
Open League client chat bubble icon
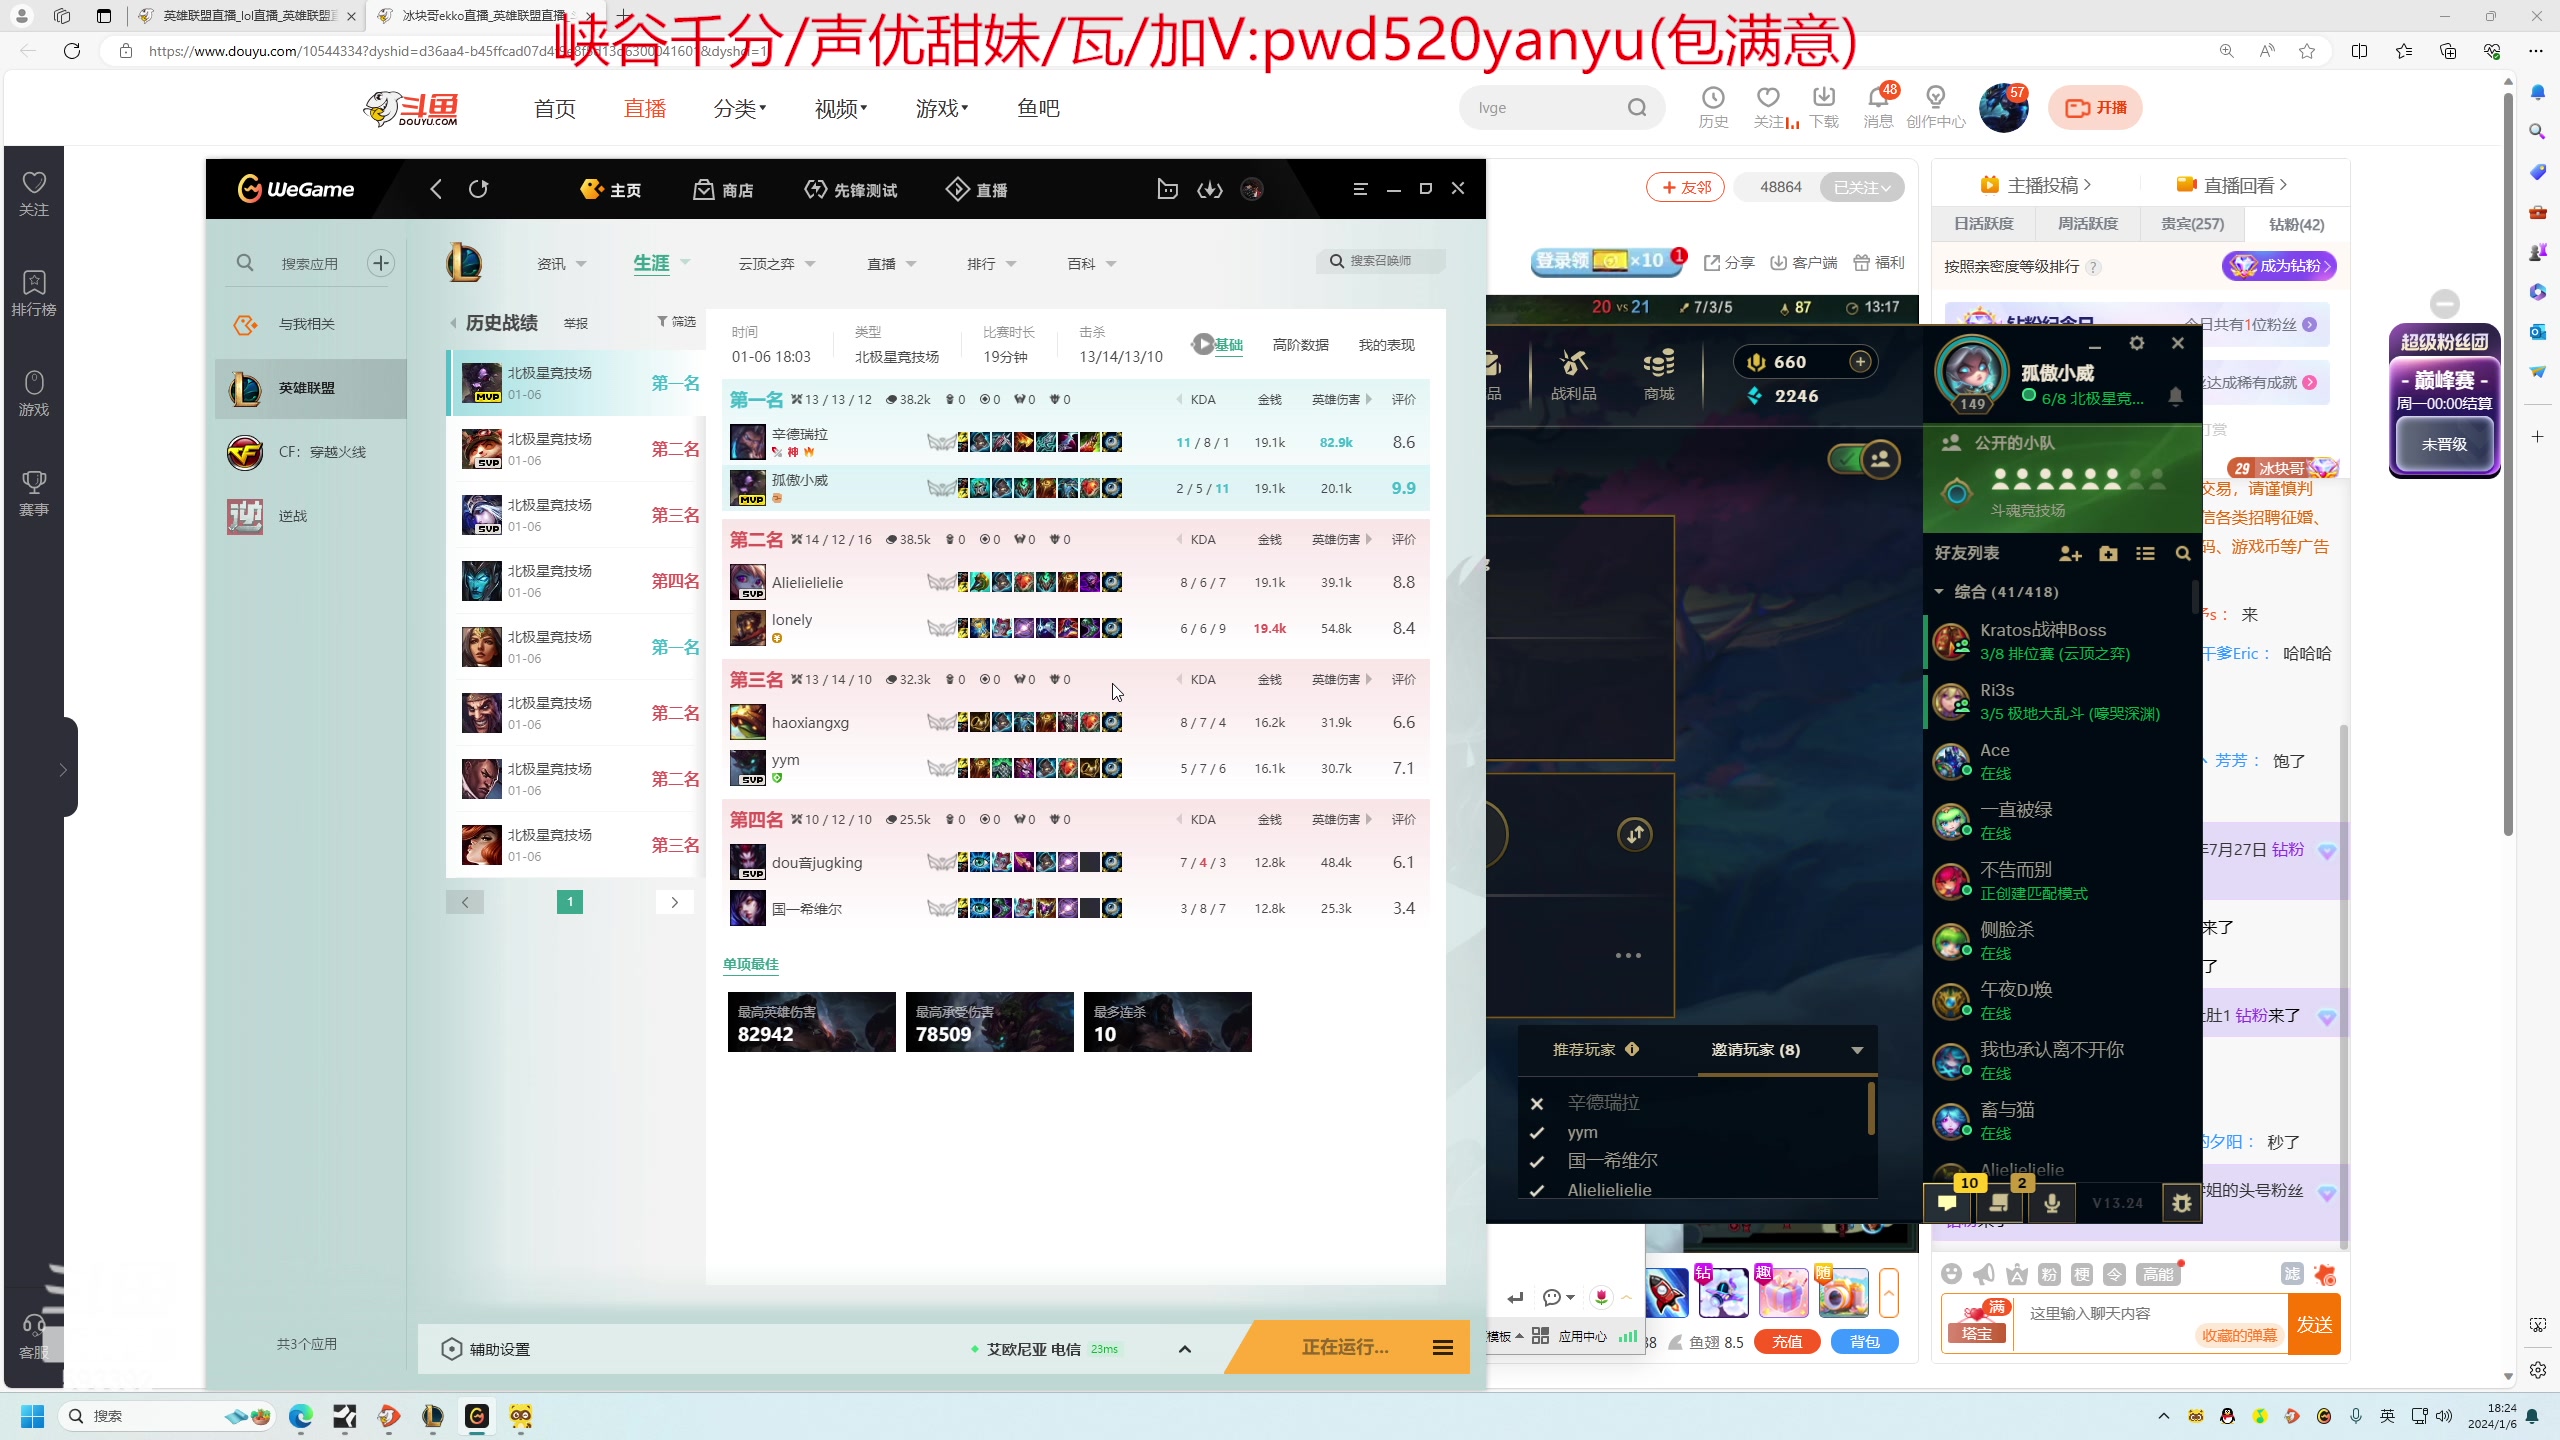tap(1947, 1203)
